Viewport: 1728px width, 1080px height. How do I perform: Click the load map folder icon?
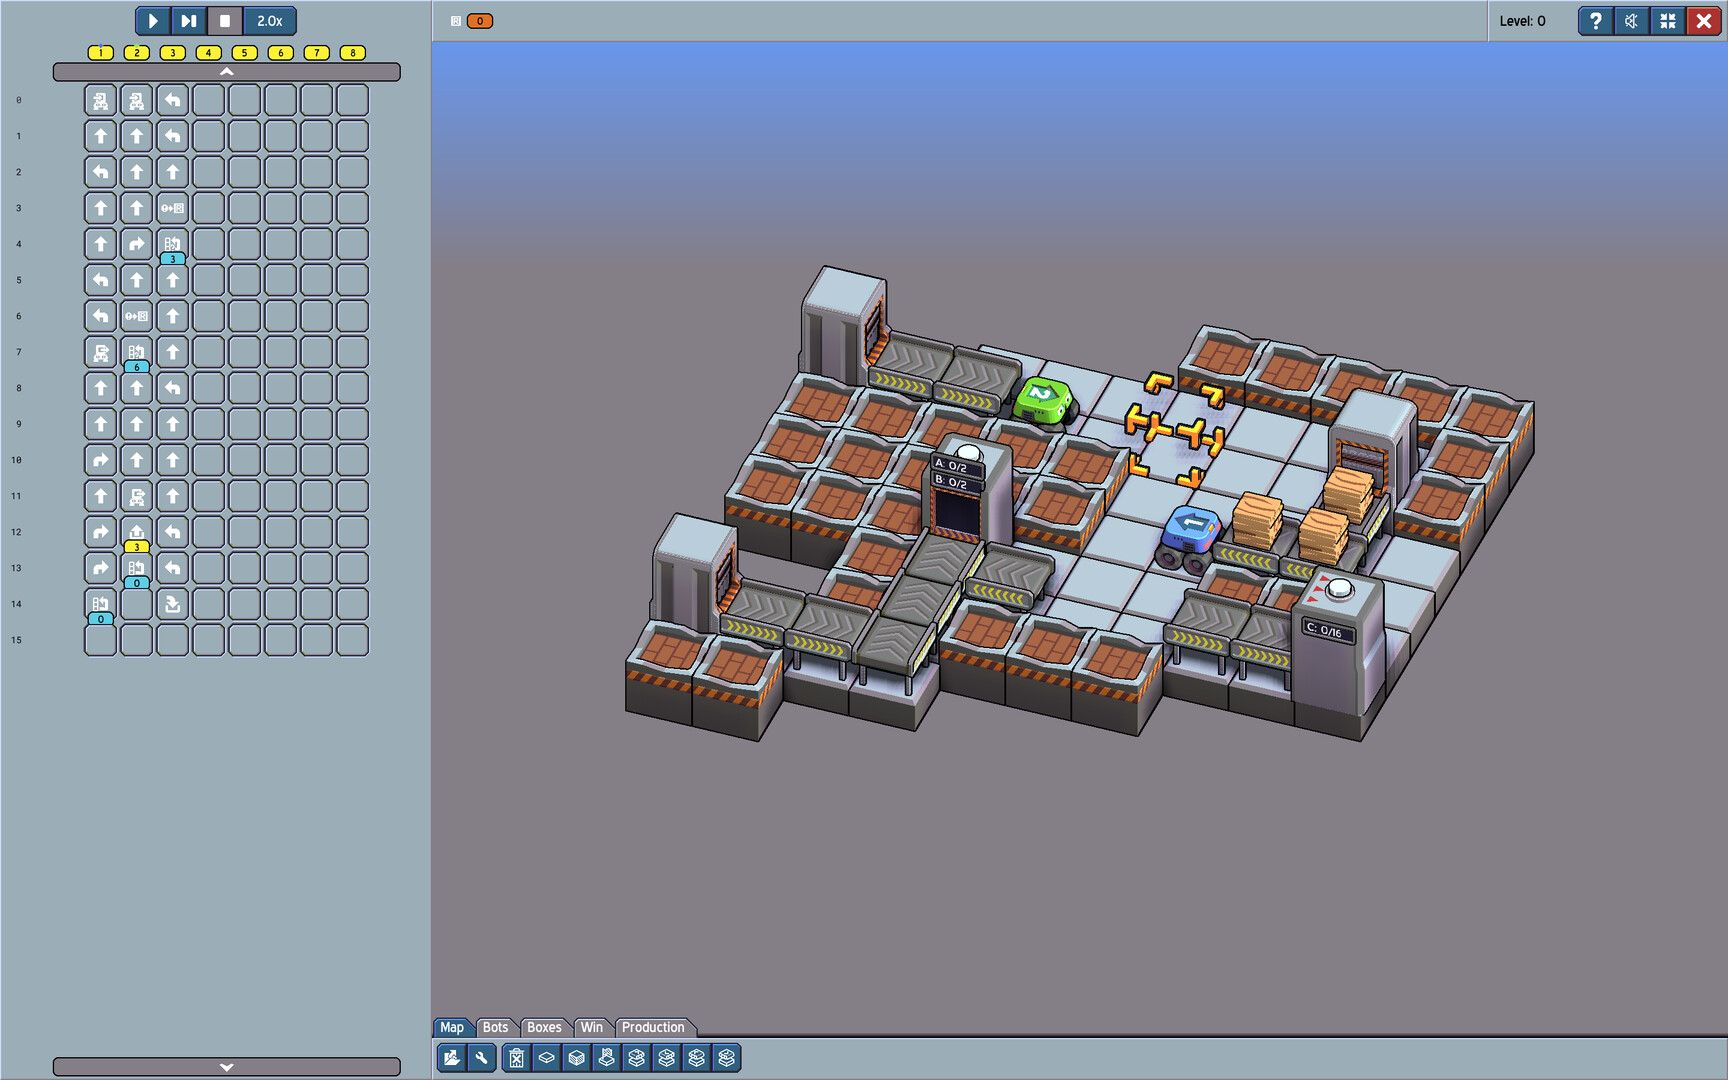click(x=452, y=1058)
